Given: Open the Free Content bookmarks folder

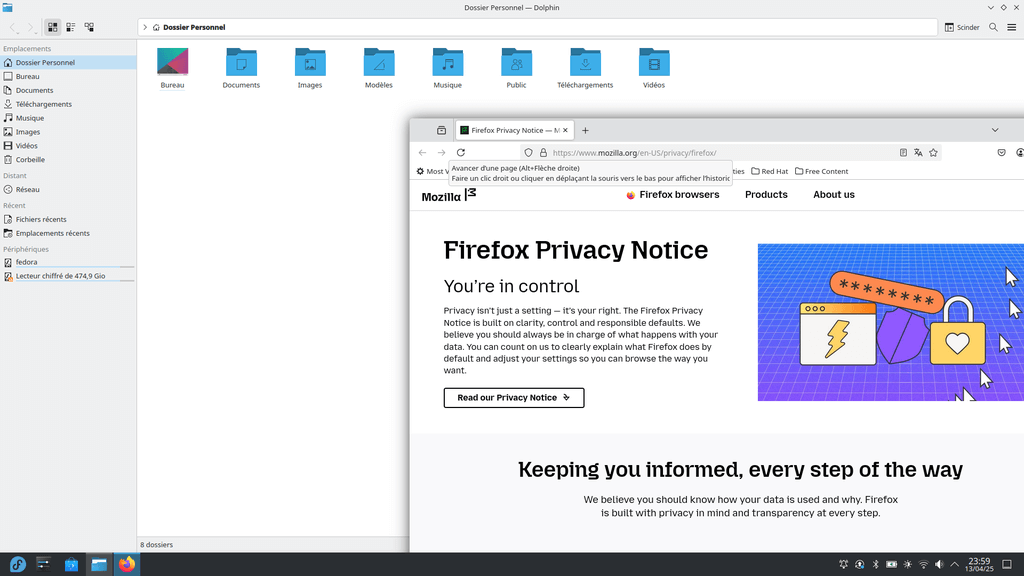Looking at the screenshot, I should pyautogui.click(x=822, y=172).
